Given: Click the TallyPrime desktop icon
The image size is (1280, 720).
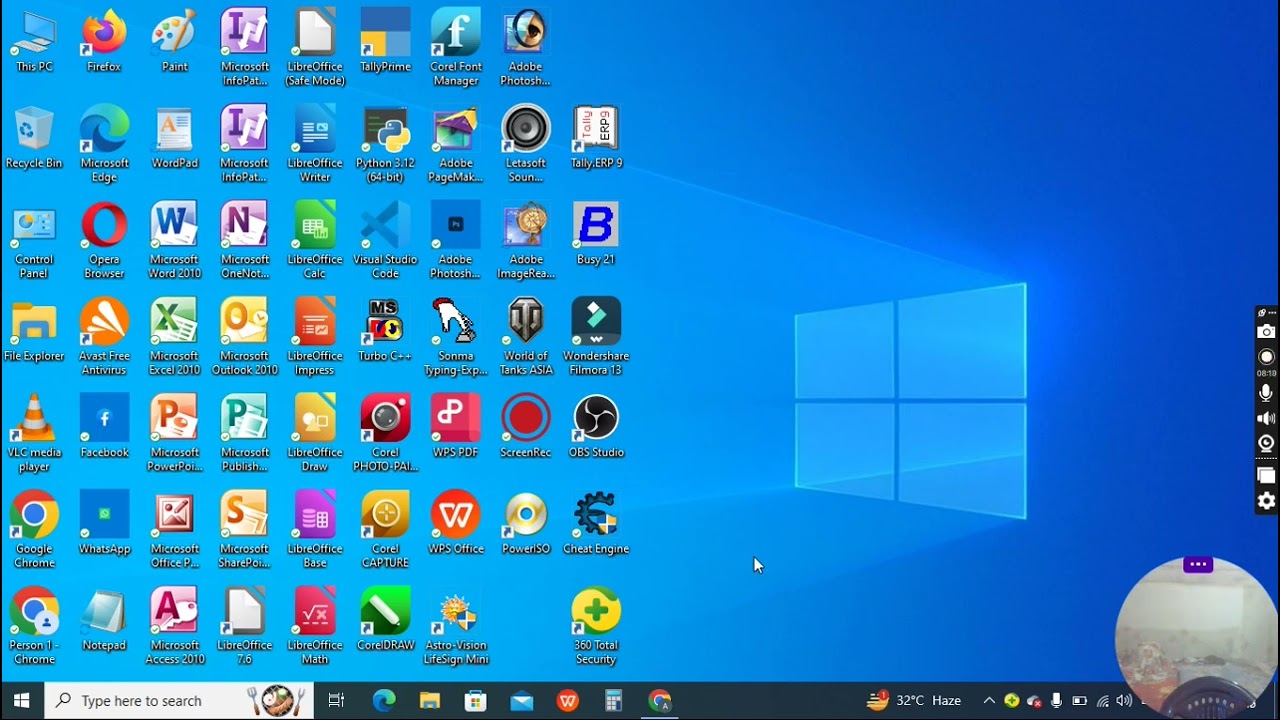Looking at the screenshot, I should click(x=385, y=42).
